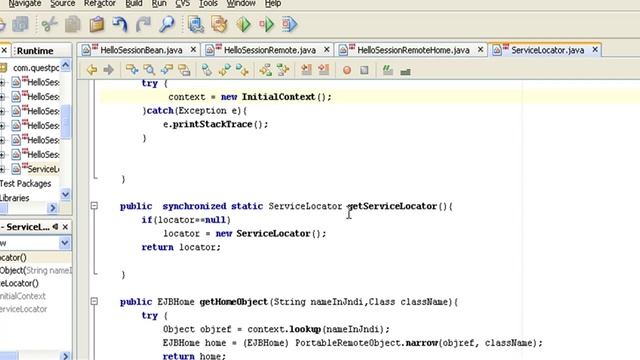Select the com.questpc package node
Viewport: 640px width, 360px height.
coord(36,68)
